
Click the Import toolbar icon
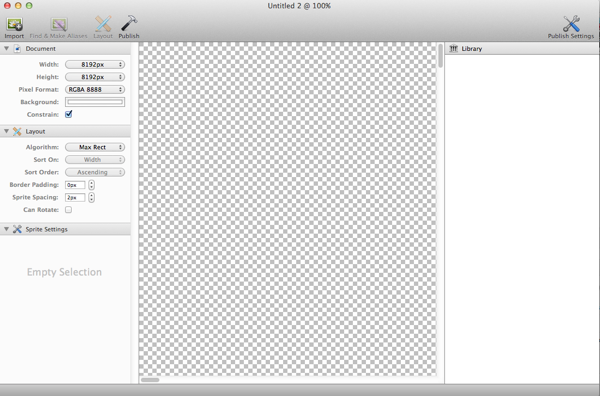(14, 24)
